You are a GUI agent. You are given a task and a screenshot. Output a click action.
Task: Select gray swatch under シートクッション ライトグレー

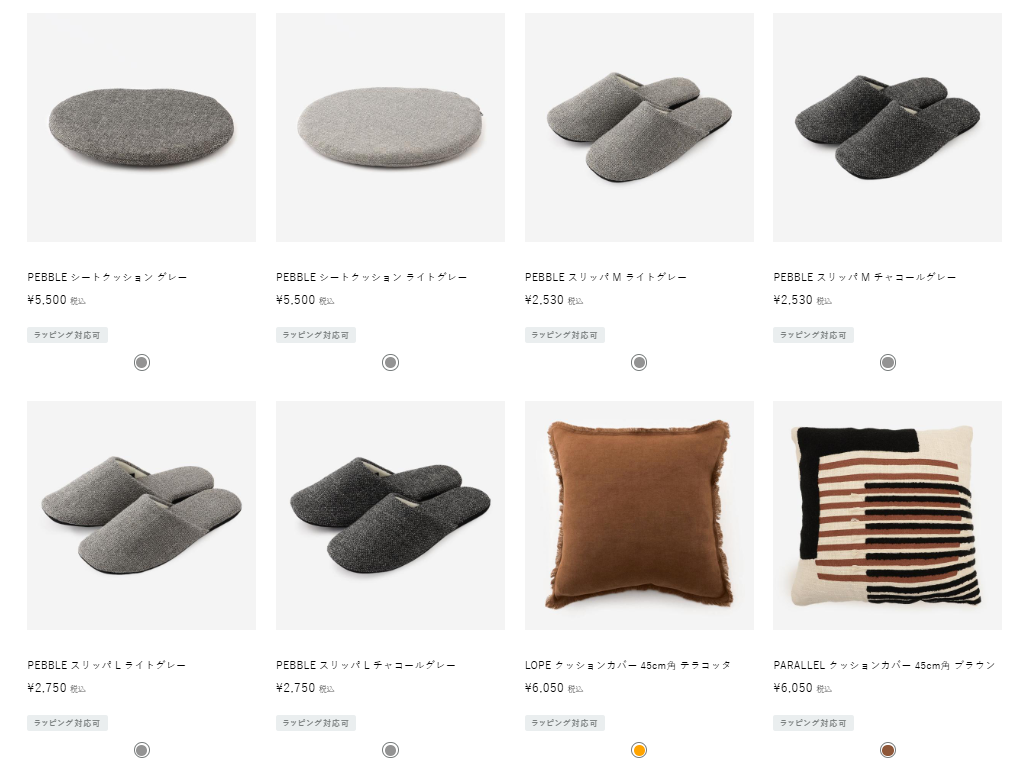click(390, 362)
